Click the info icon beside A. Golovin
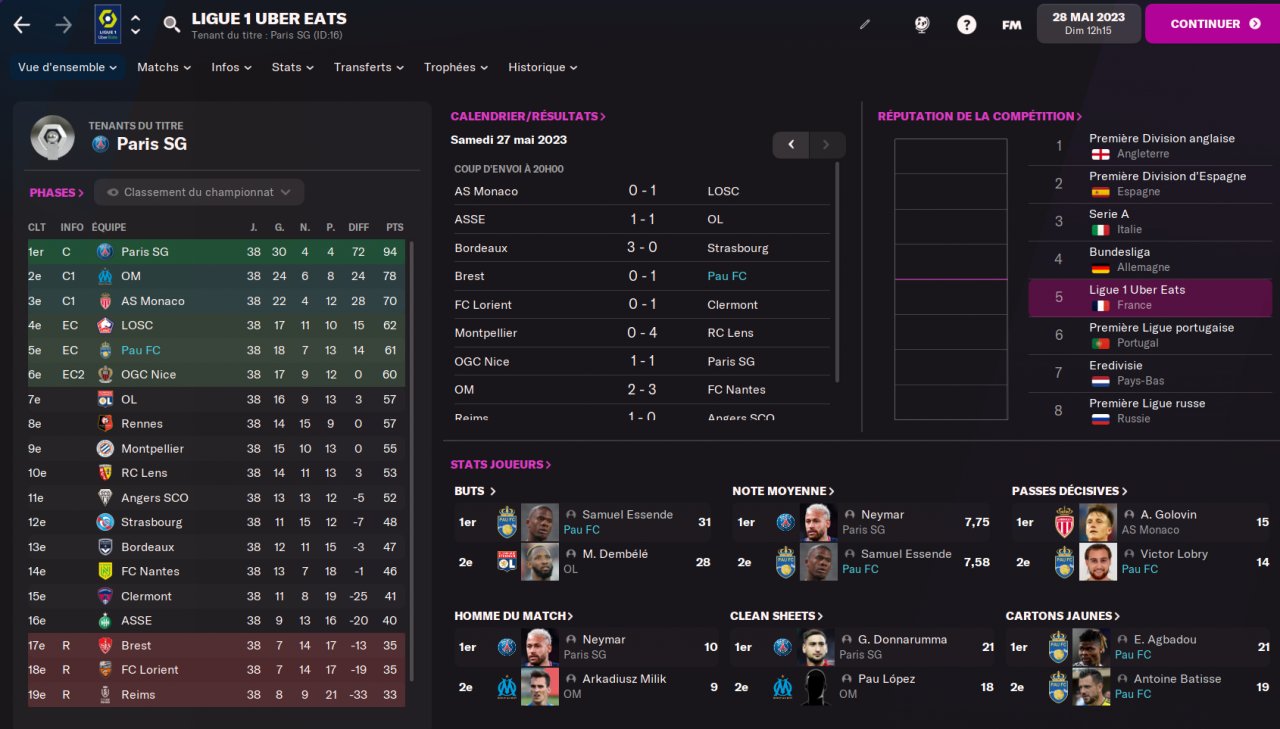The width and height of the screenshot is (1280, 729). [1129, 515]
